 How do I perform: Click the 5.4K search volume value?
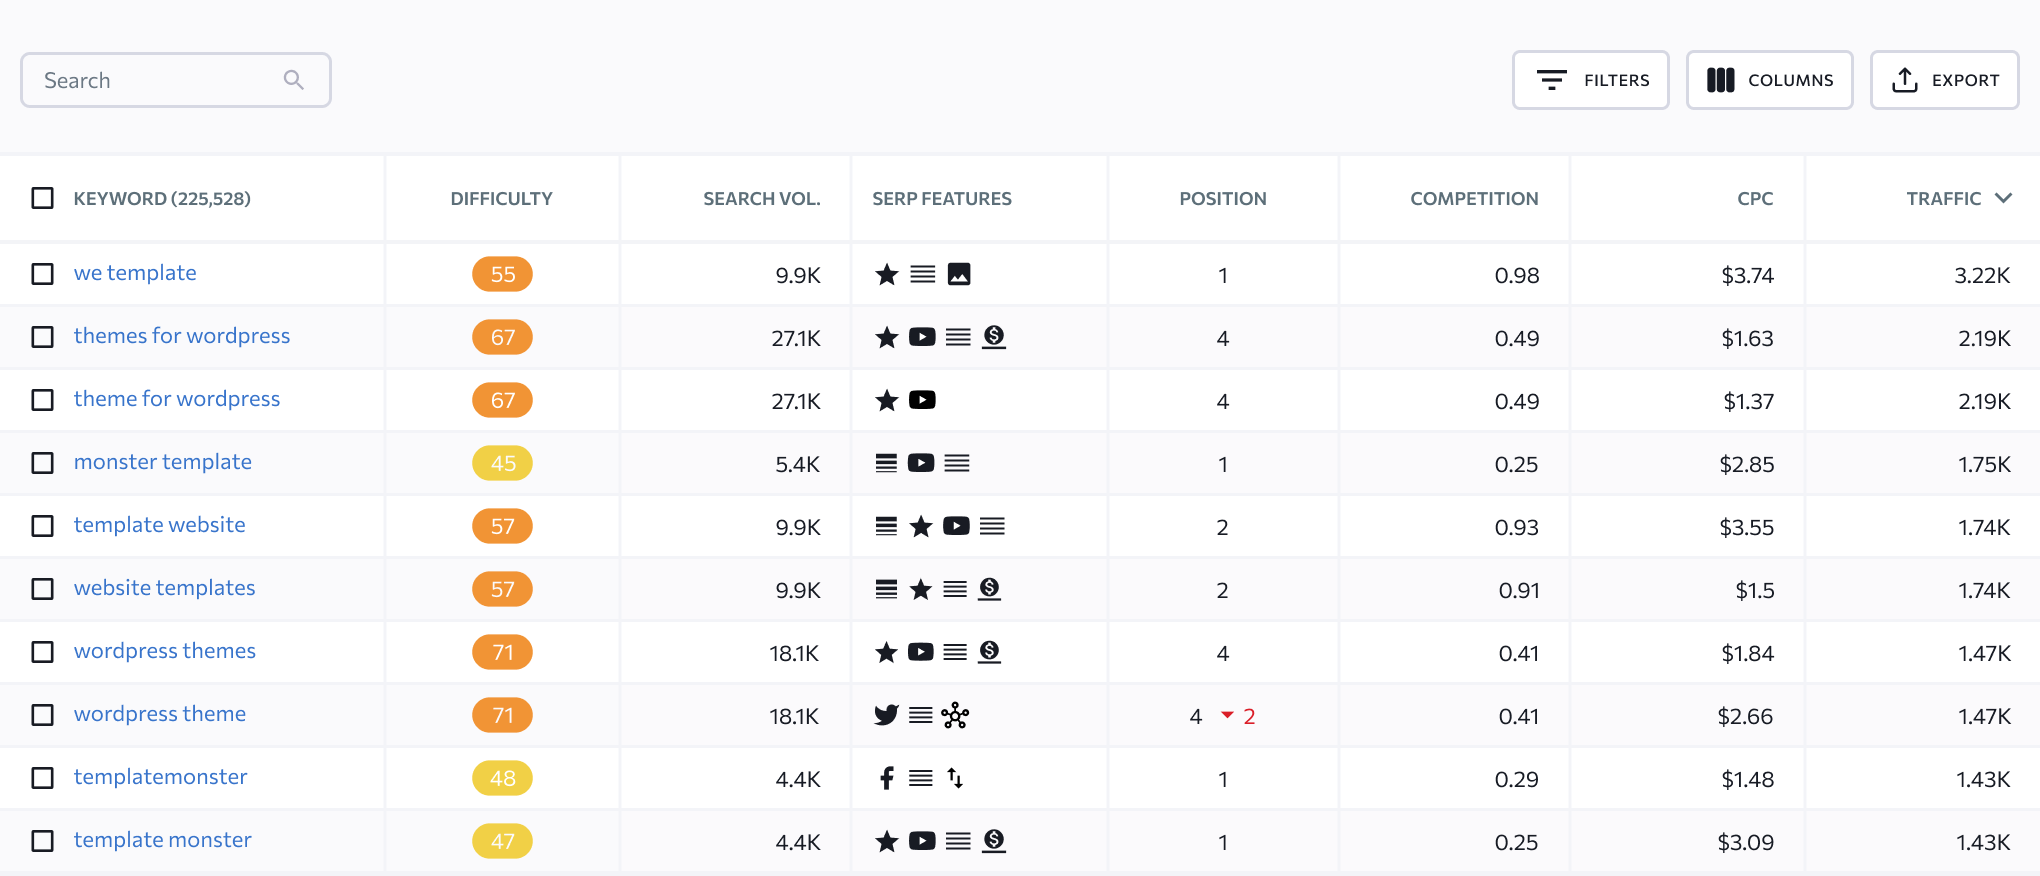click(x=798, y=464)
